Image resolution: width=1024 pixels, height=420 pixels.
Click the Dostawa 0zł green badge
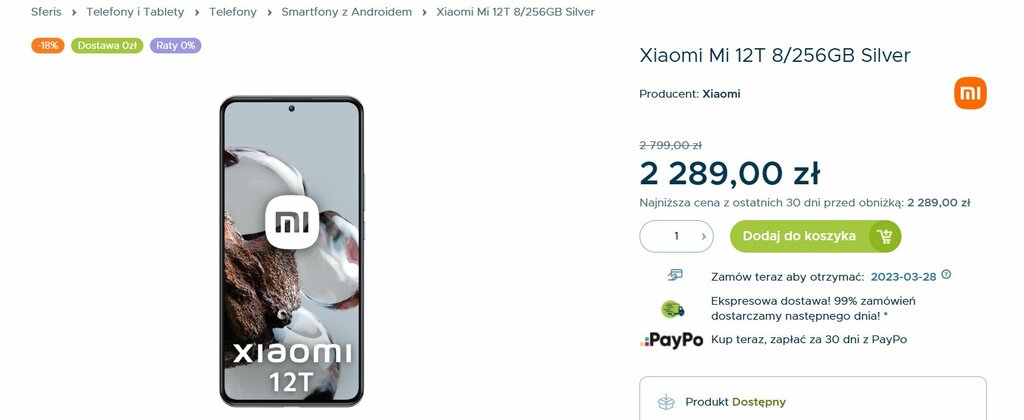[107, 46]
